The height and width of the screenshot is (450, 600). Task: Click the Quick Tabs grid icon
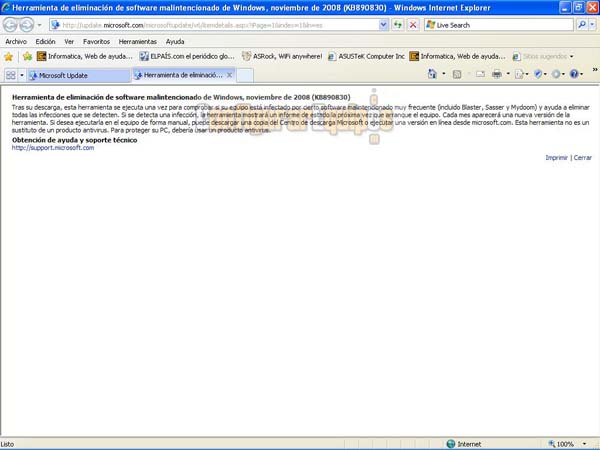coord(11,75)
